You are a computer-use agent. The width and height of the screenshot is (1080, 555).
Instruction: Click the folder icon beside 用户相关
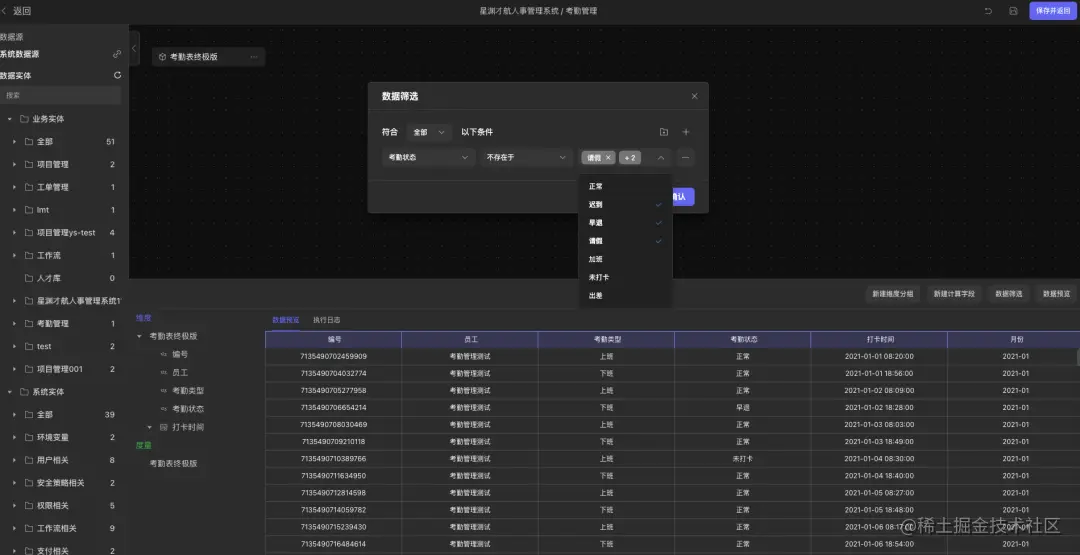tap(29, 460)
